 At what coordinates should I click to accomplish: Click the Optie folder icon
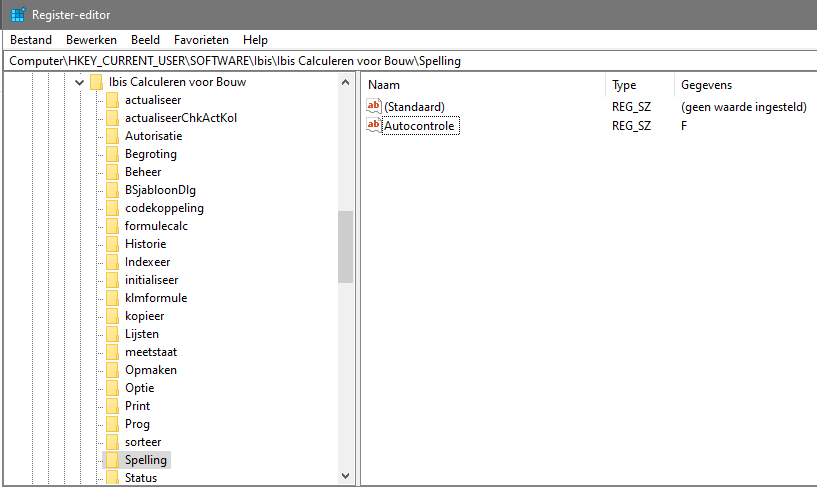113,388
